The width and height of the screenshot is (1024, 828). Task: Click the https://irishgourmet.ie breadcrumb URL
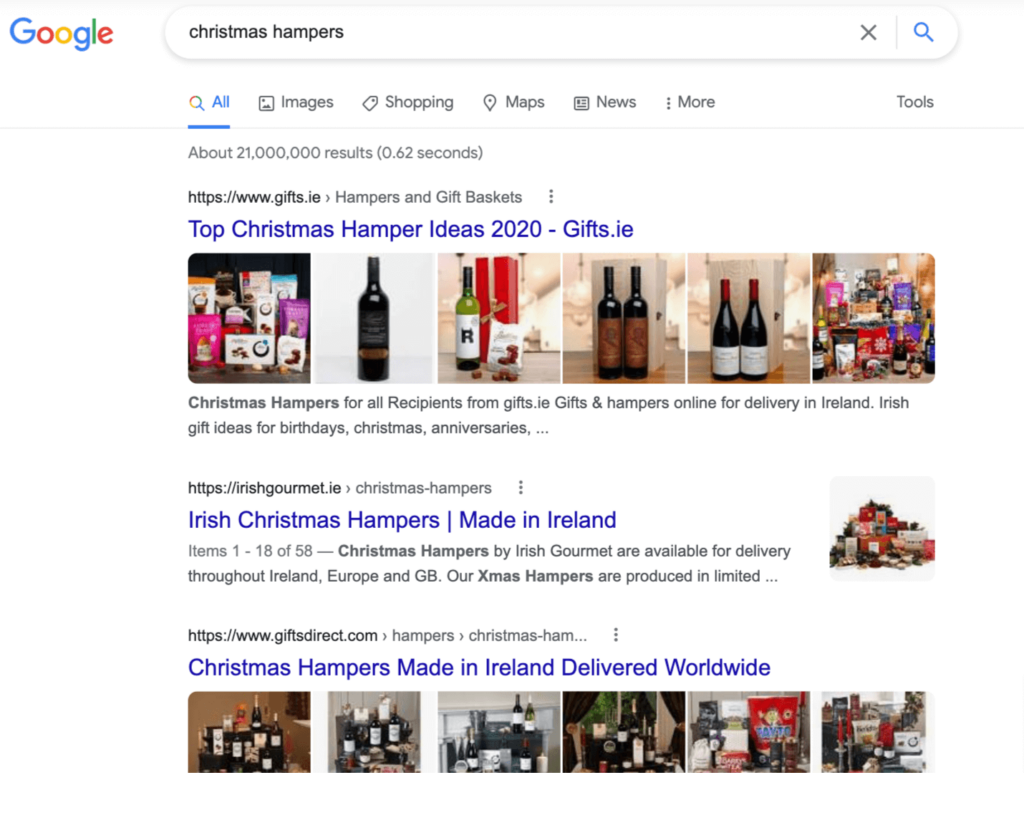(264, 488)
